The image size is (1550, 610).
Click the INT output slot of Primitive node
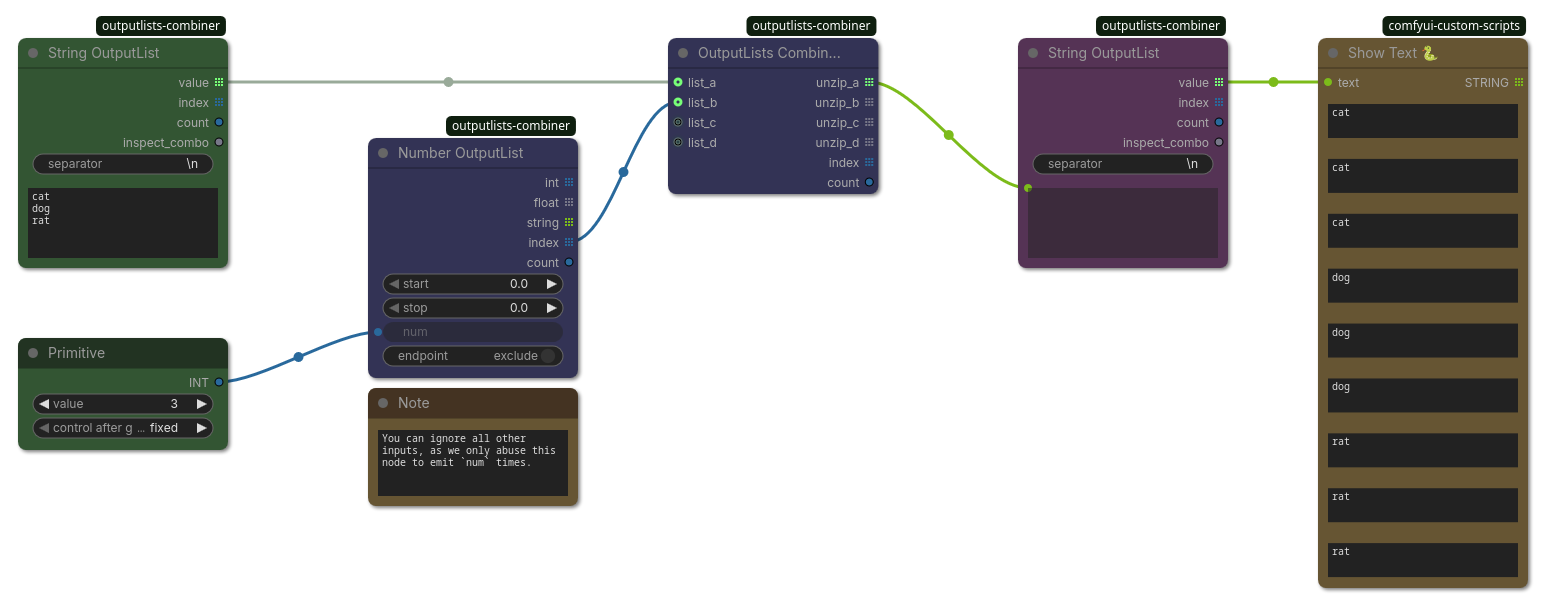coord(219,382)
